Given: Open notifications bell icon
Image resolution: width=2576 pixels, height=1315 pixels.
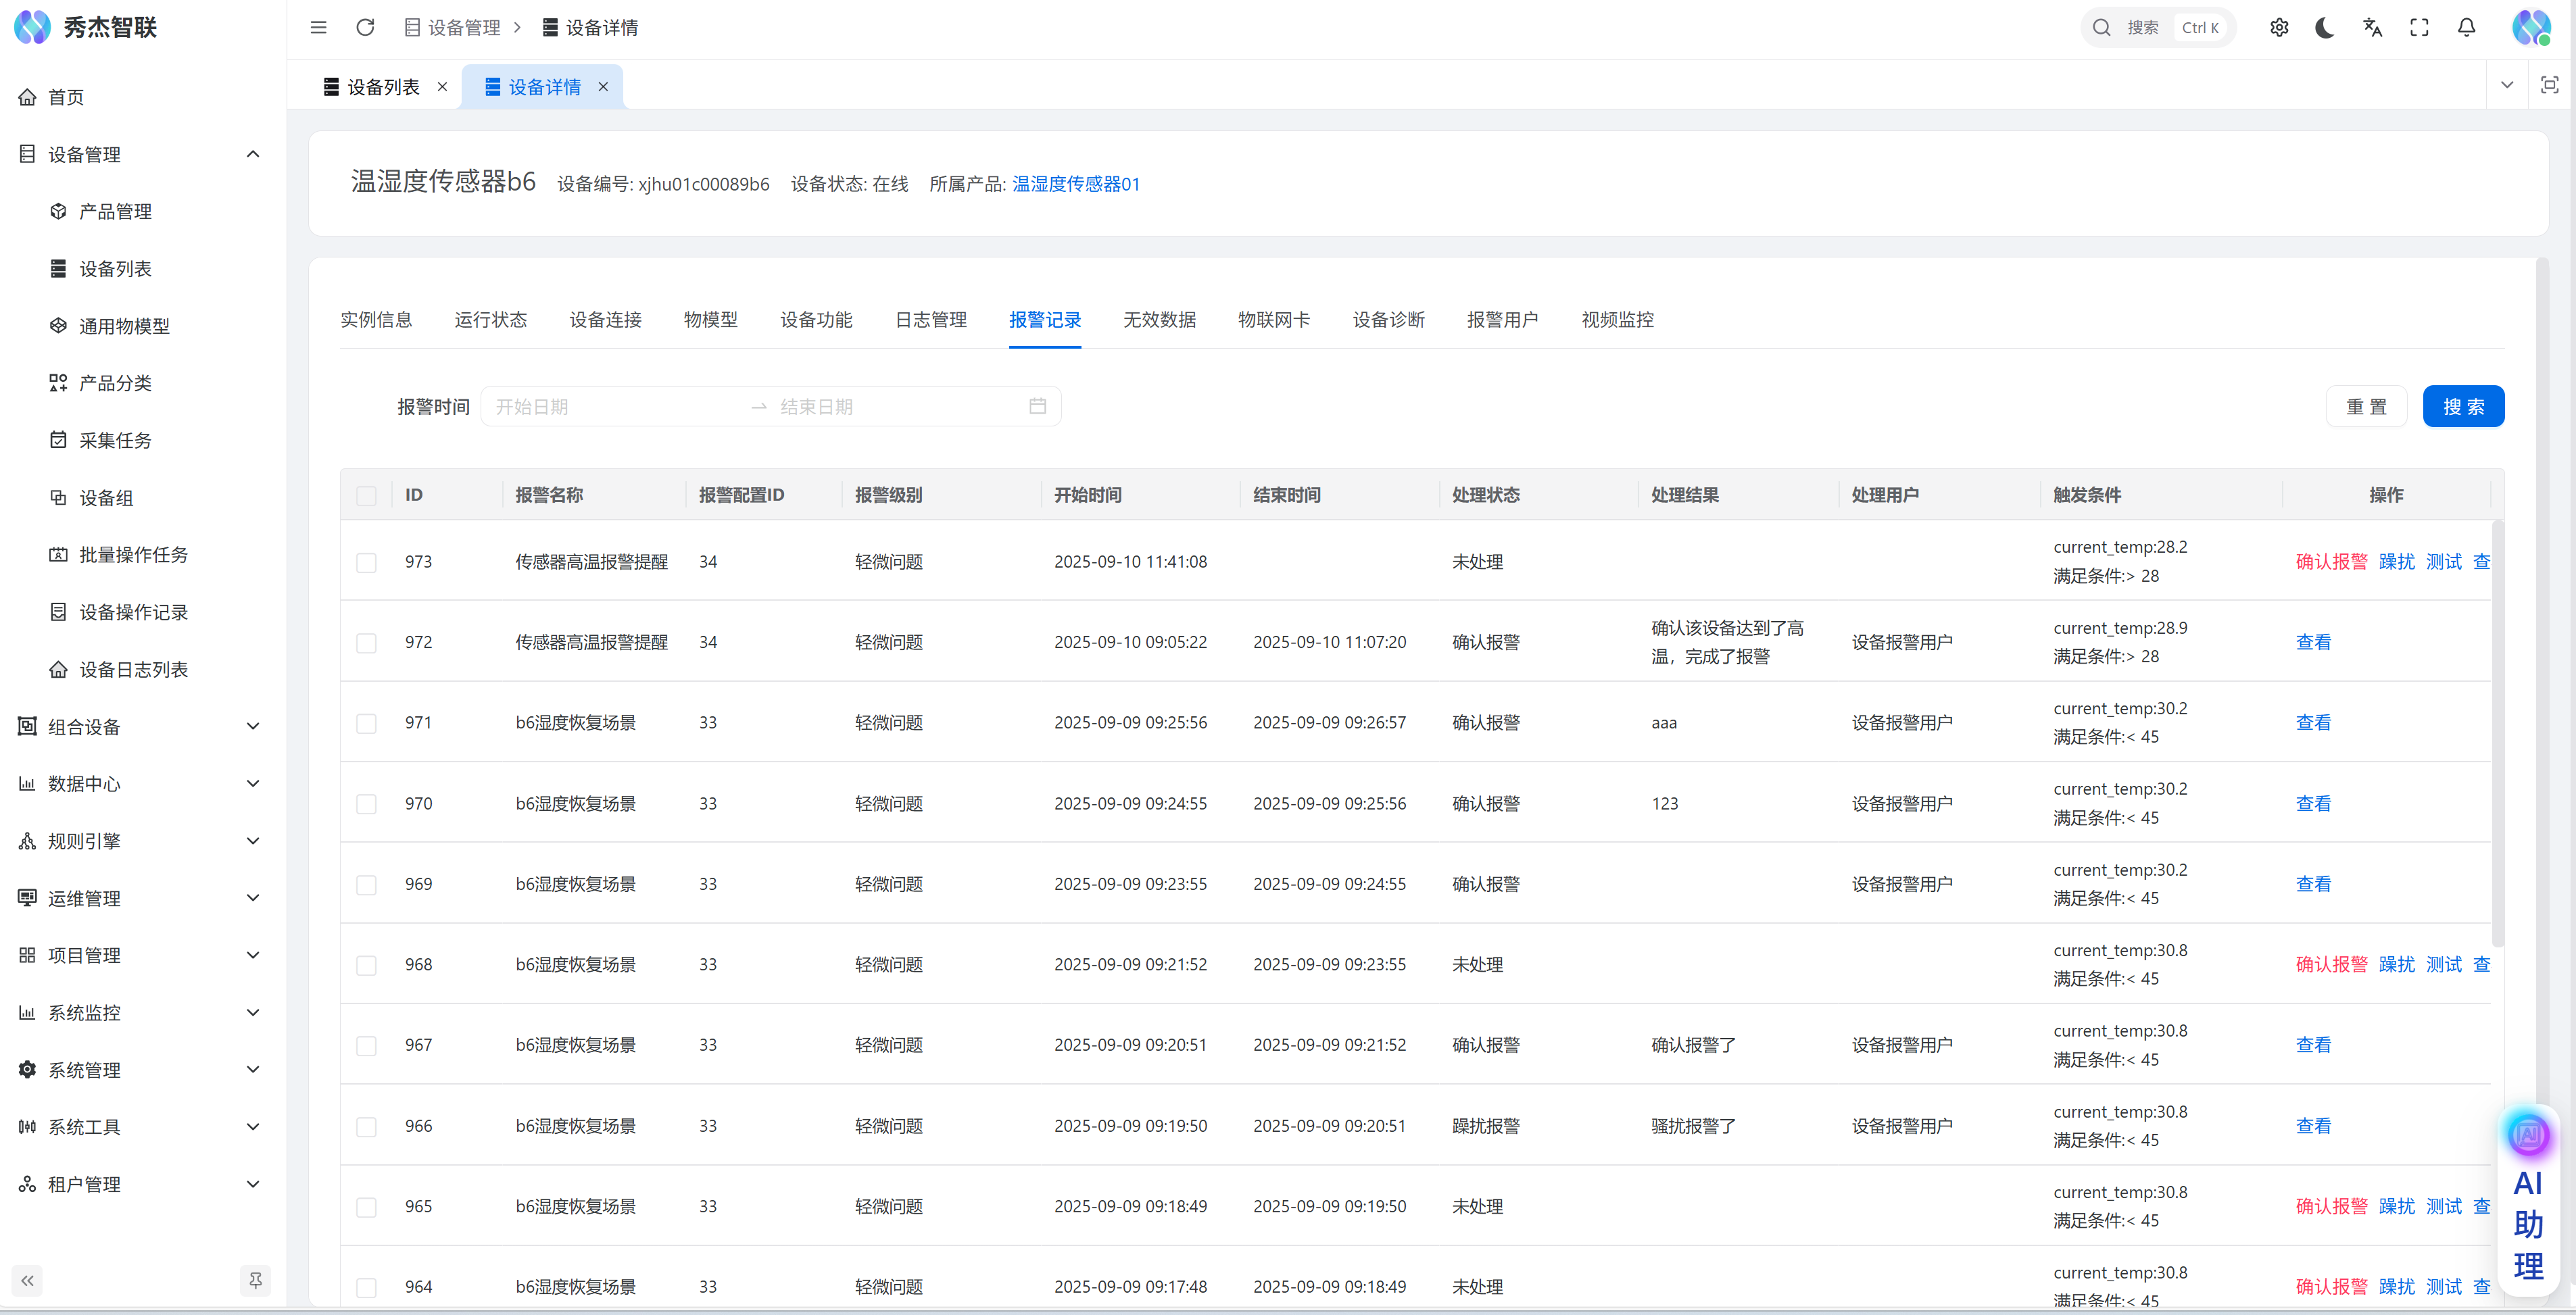Looking at the screenshot, I should coord(2466,27).
